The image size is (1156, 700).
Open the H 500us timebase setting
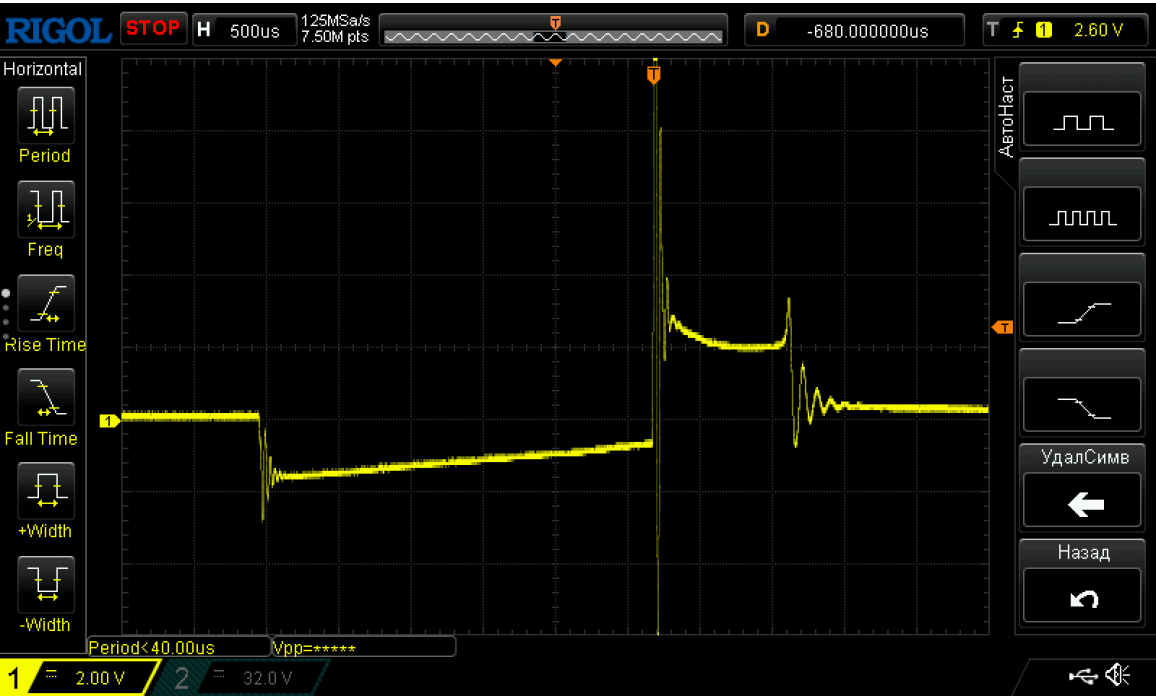242,30
